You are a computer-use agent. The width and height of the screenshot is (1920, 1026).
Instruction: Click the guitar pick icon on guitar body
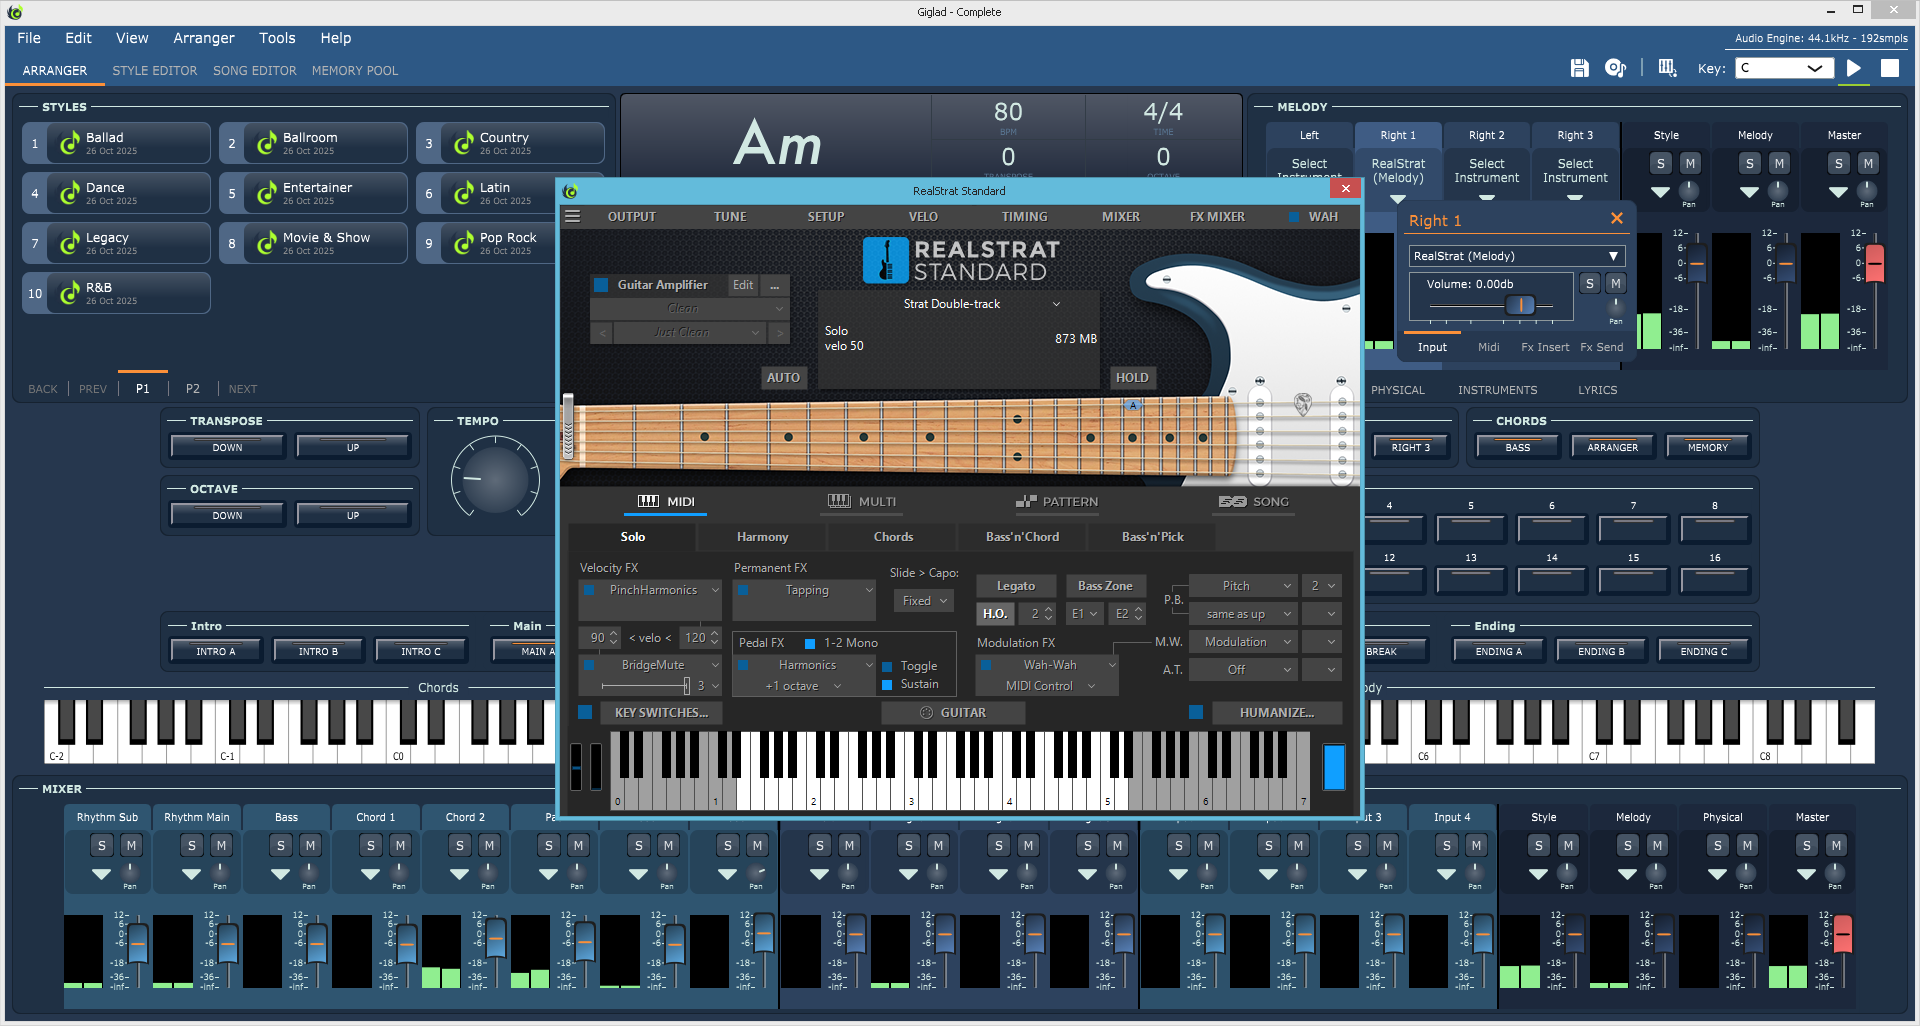[x=1302, y=404]
